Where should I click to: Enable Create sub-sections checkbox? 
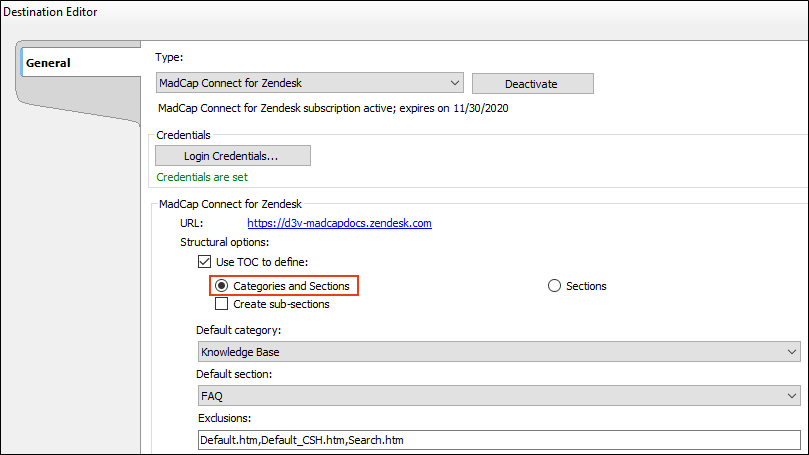pos(221,304)
